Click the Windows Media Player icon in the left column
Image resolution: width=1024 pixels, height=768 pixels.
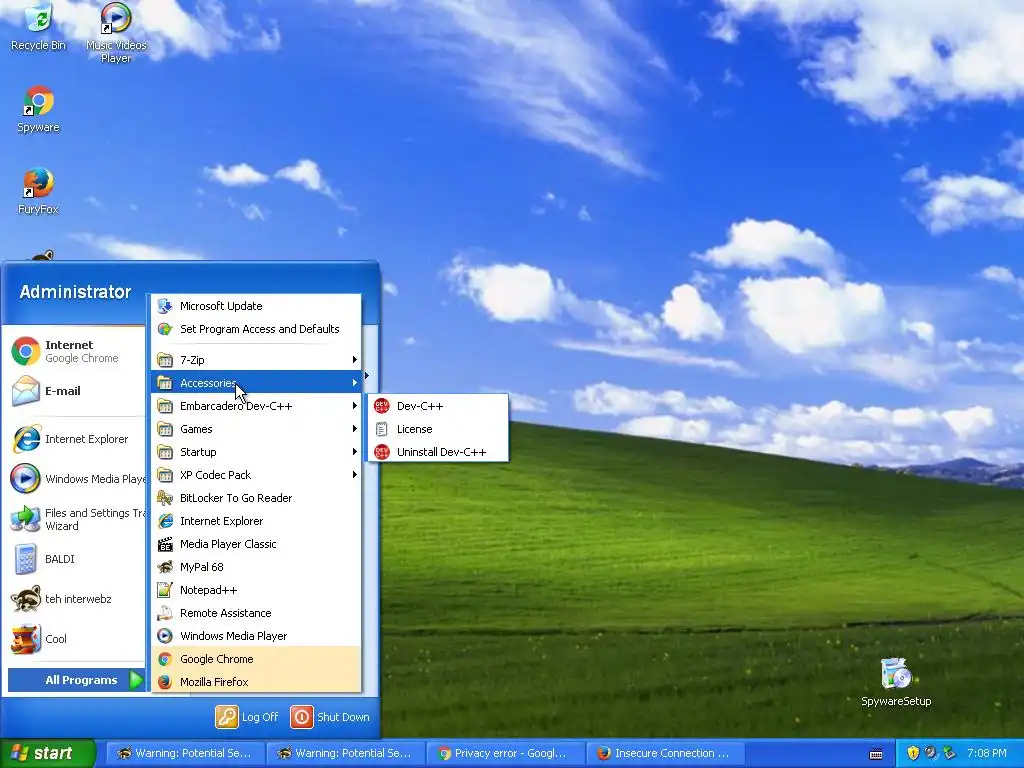(x=26, y=479)
